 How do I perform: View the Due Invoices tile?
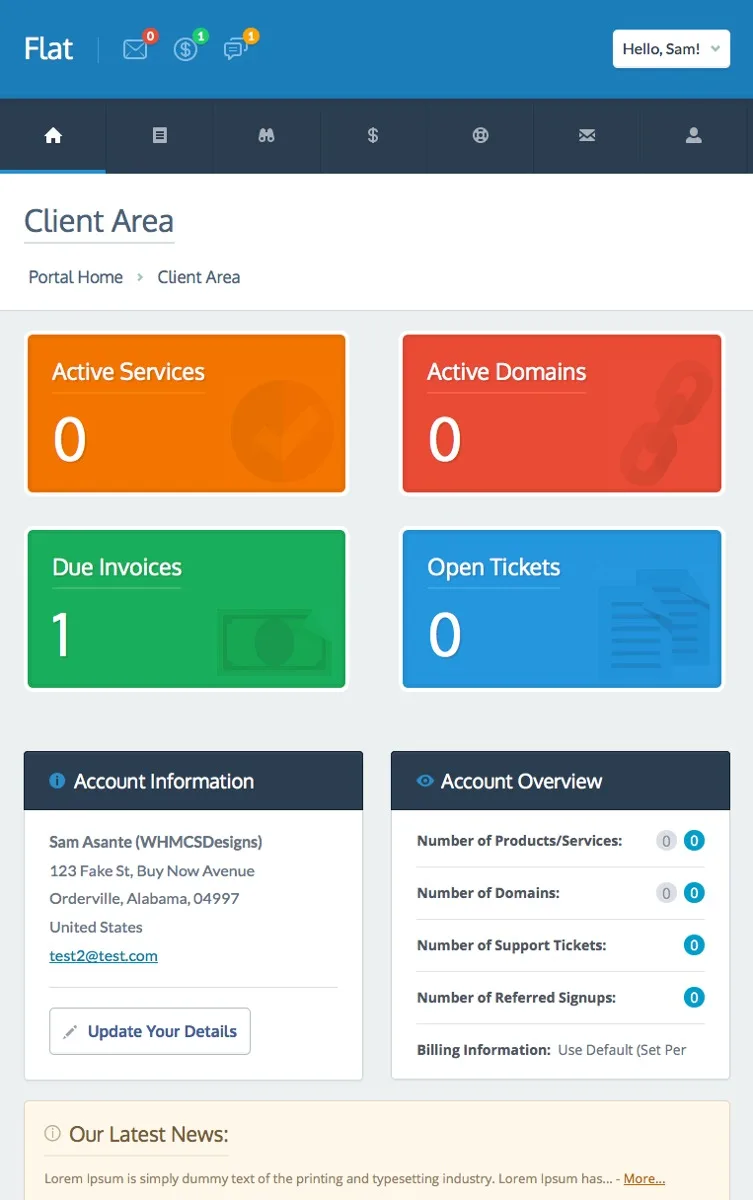tap(187, 609)
